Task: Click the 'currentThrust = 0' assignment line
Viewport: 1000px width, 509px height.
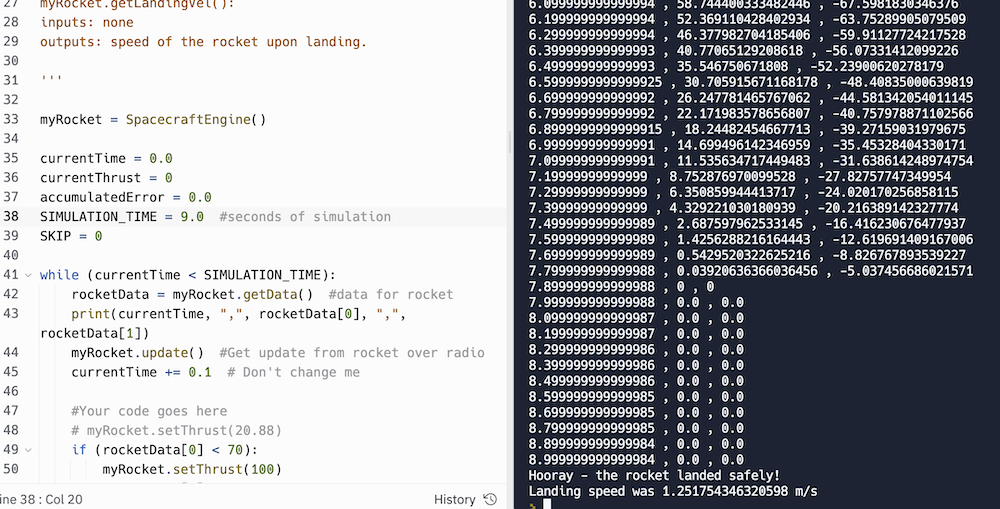Action: tap(106, 177)
